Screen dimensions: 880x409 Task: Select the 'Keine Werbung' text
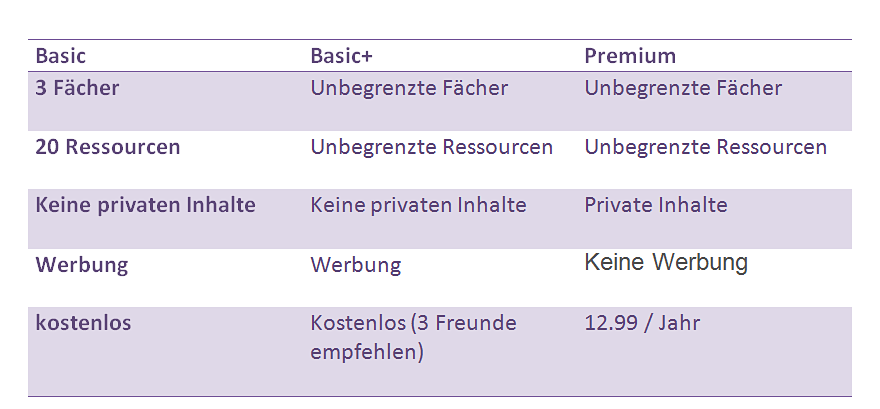665,263
